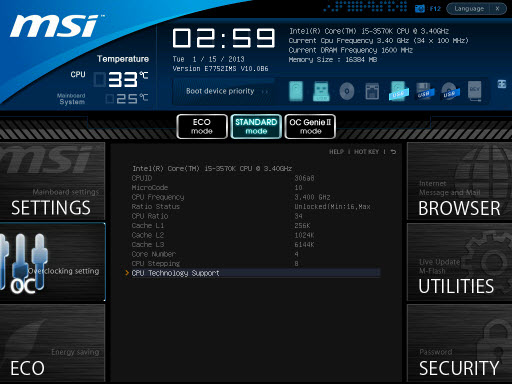Select the USB hard disk boot device icon
Viewport: 512px width, 384px height.
(399, 91)
